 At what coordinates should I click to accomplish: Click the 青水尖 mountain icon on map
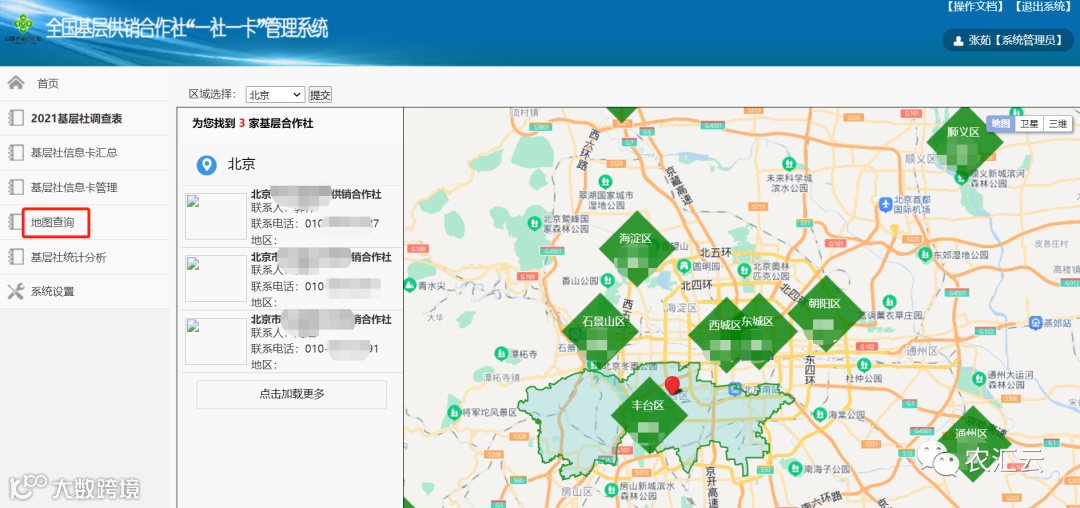[410, 284]
